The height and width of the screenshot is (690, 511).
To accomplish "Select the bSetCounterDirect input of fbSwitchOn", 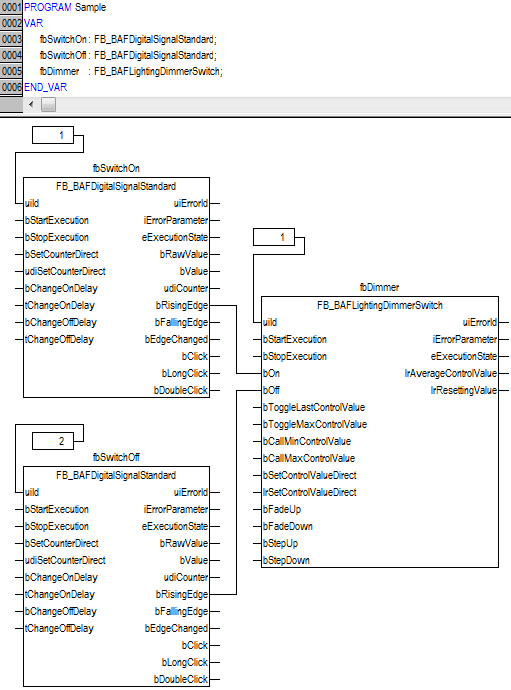I will [x=62, y=254].
